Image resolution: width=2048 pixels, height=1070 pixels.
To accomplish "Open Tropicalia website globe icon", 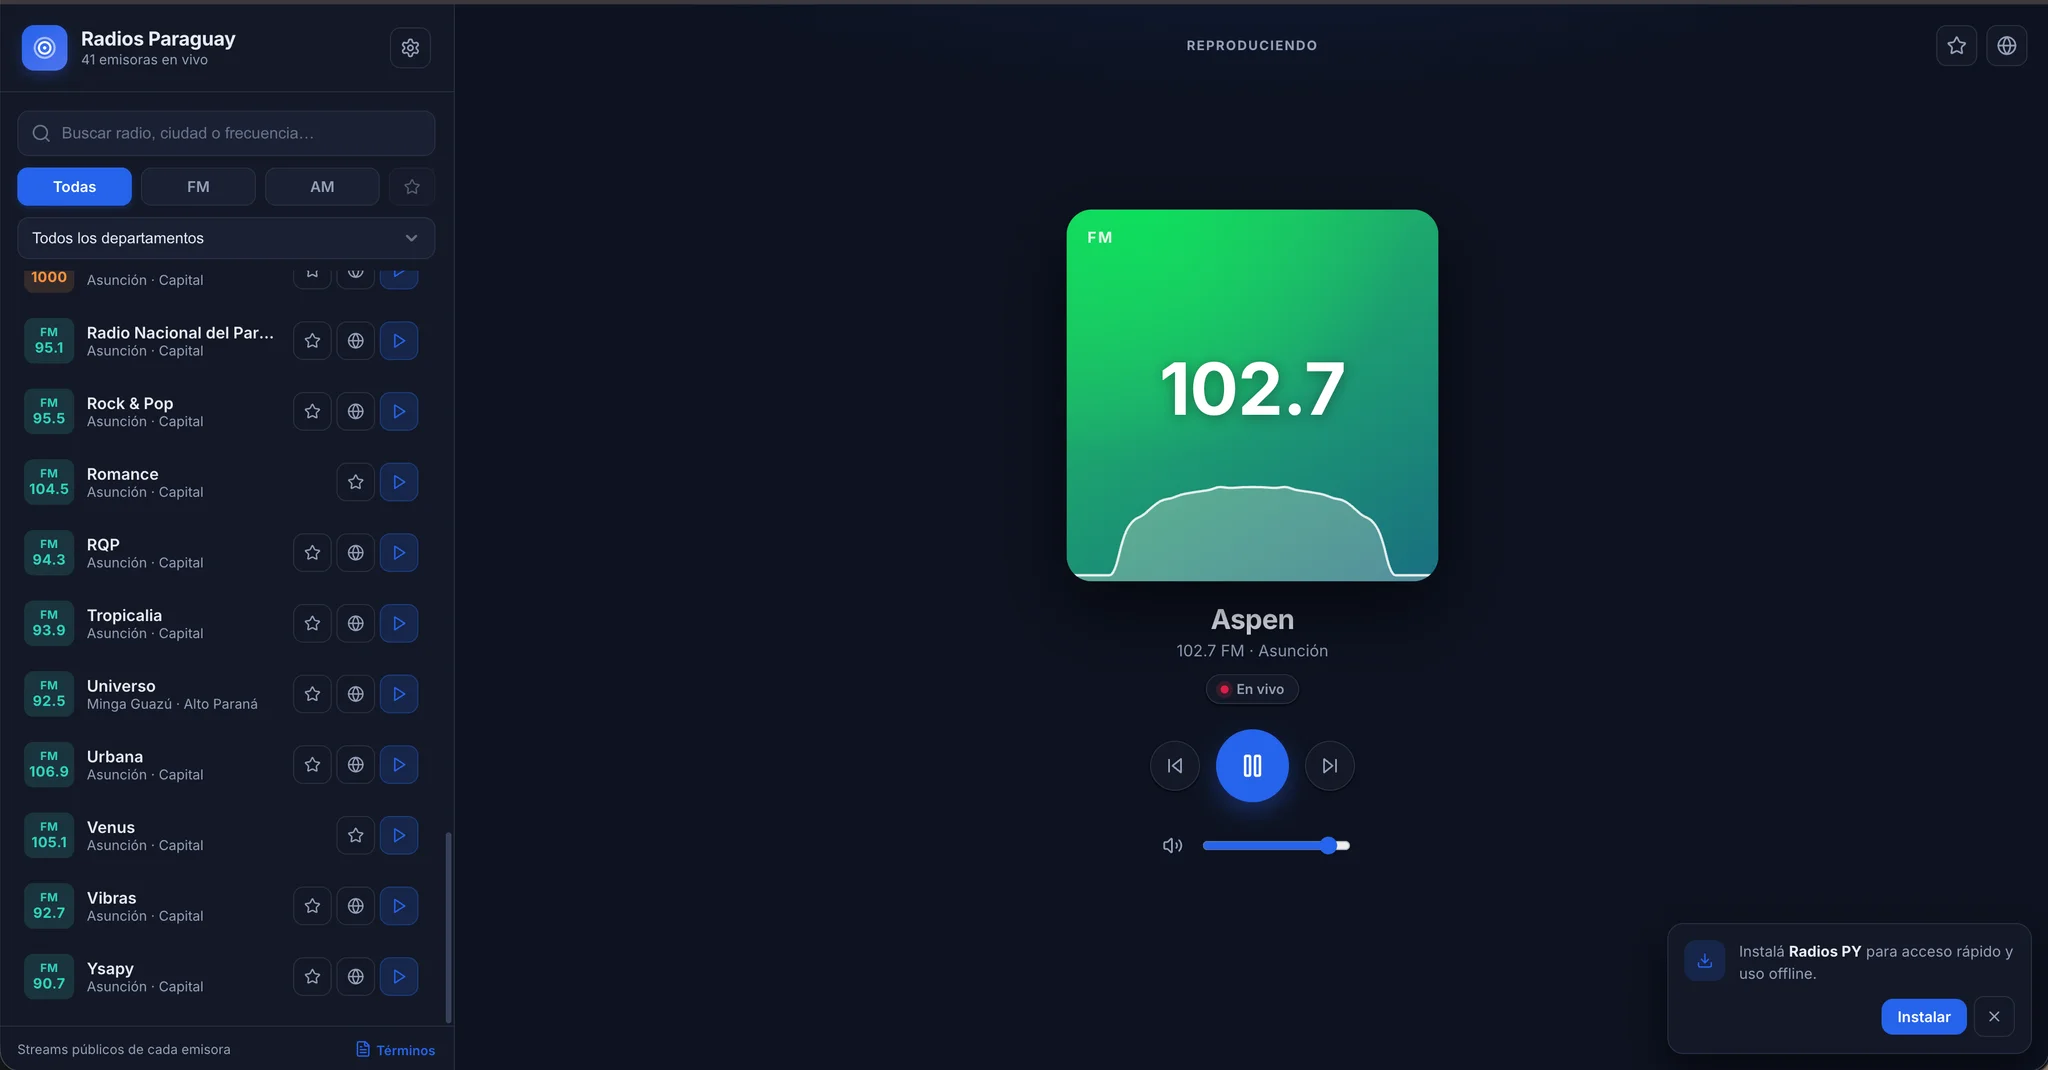I will click(x=355, y=623).
